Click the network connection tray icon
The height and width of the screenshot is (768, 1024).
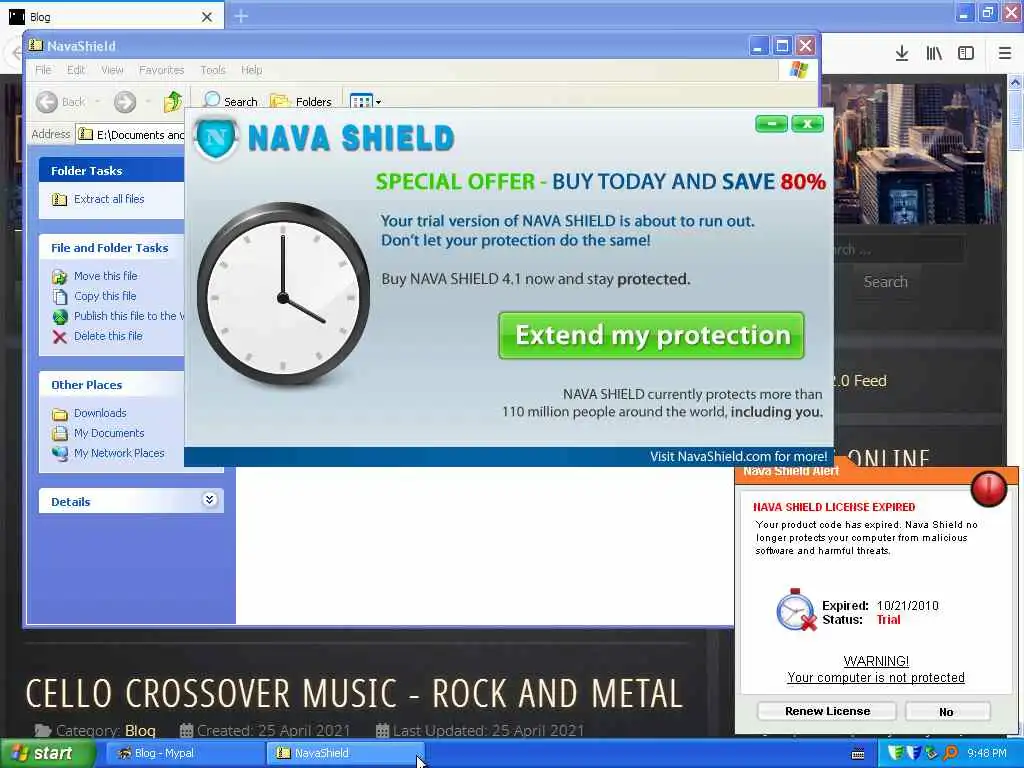(x=931, y=753)
